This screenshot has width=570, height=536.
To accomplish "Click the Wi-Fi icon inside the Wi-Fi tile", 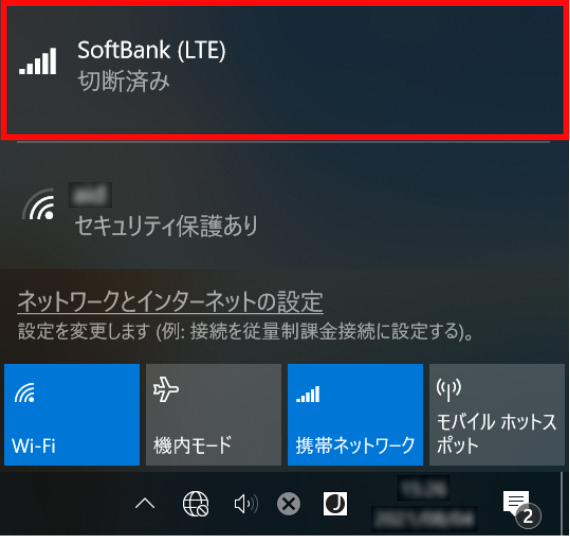I will pyautogui.click(x=25, y=393).
